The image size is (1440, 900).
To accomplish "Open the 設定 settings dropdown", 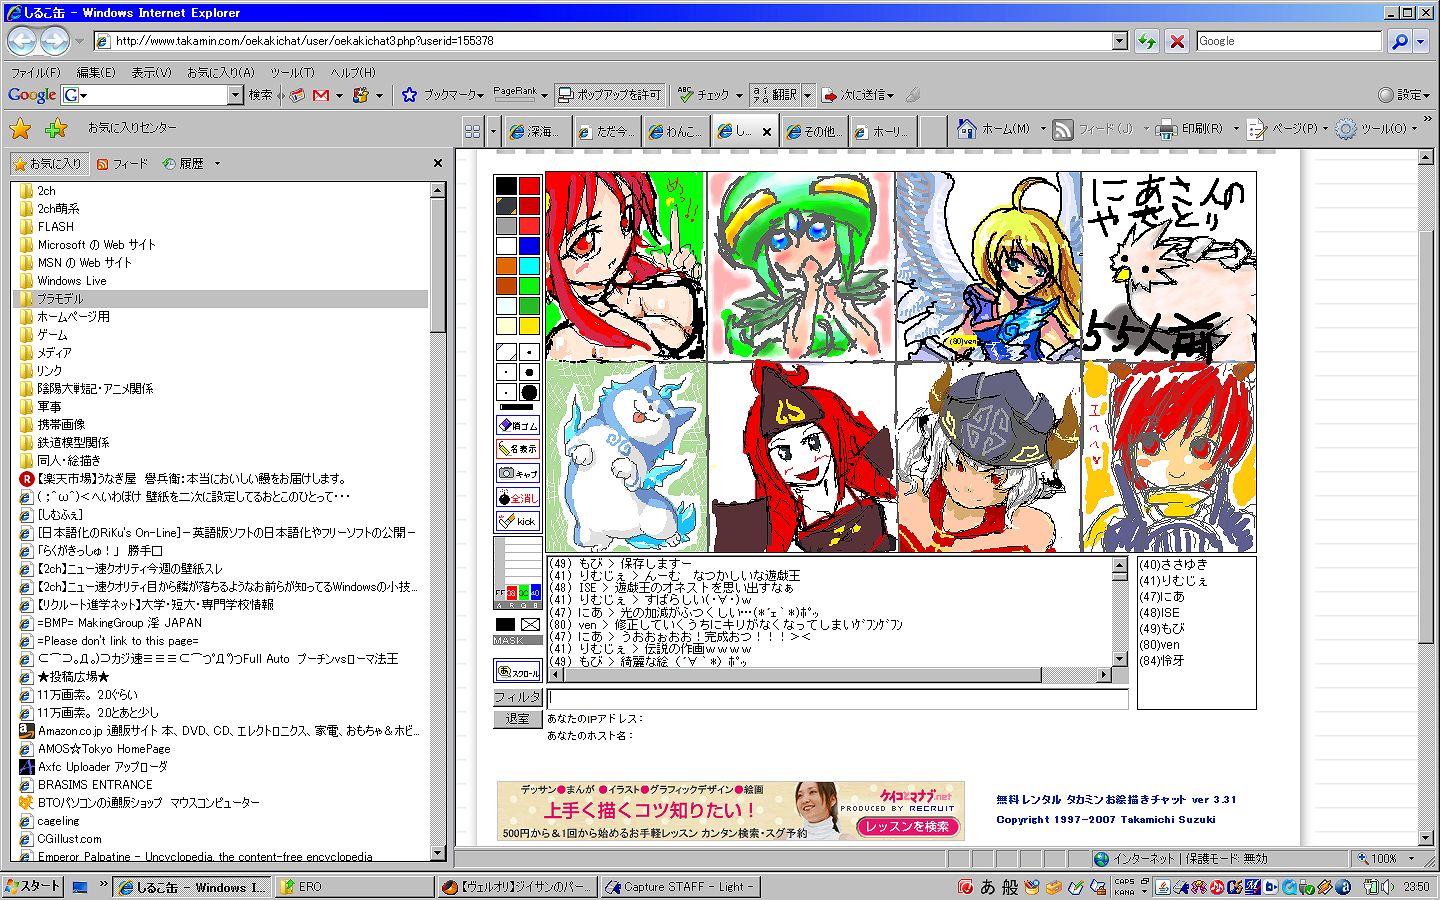I will [x=1427, y=96].
